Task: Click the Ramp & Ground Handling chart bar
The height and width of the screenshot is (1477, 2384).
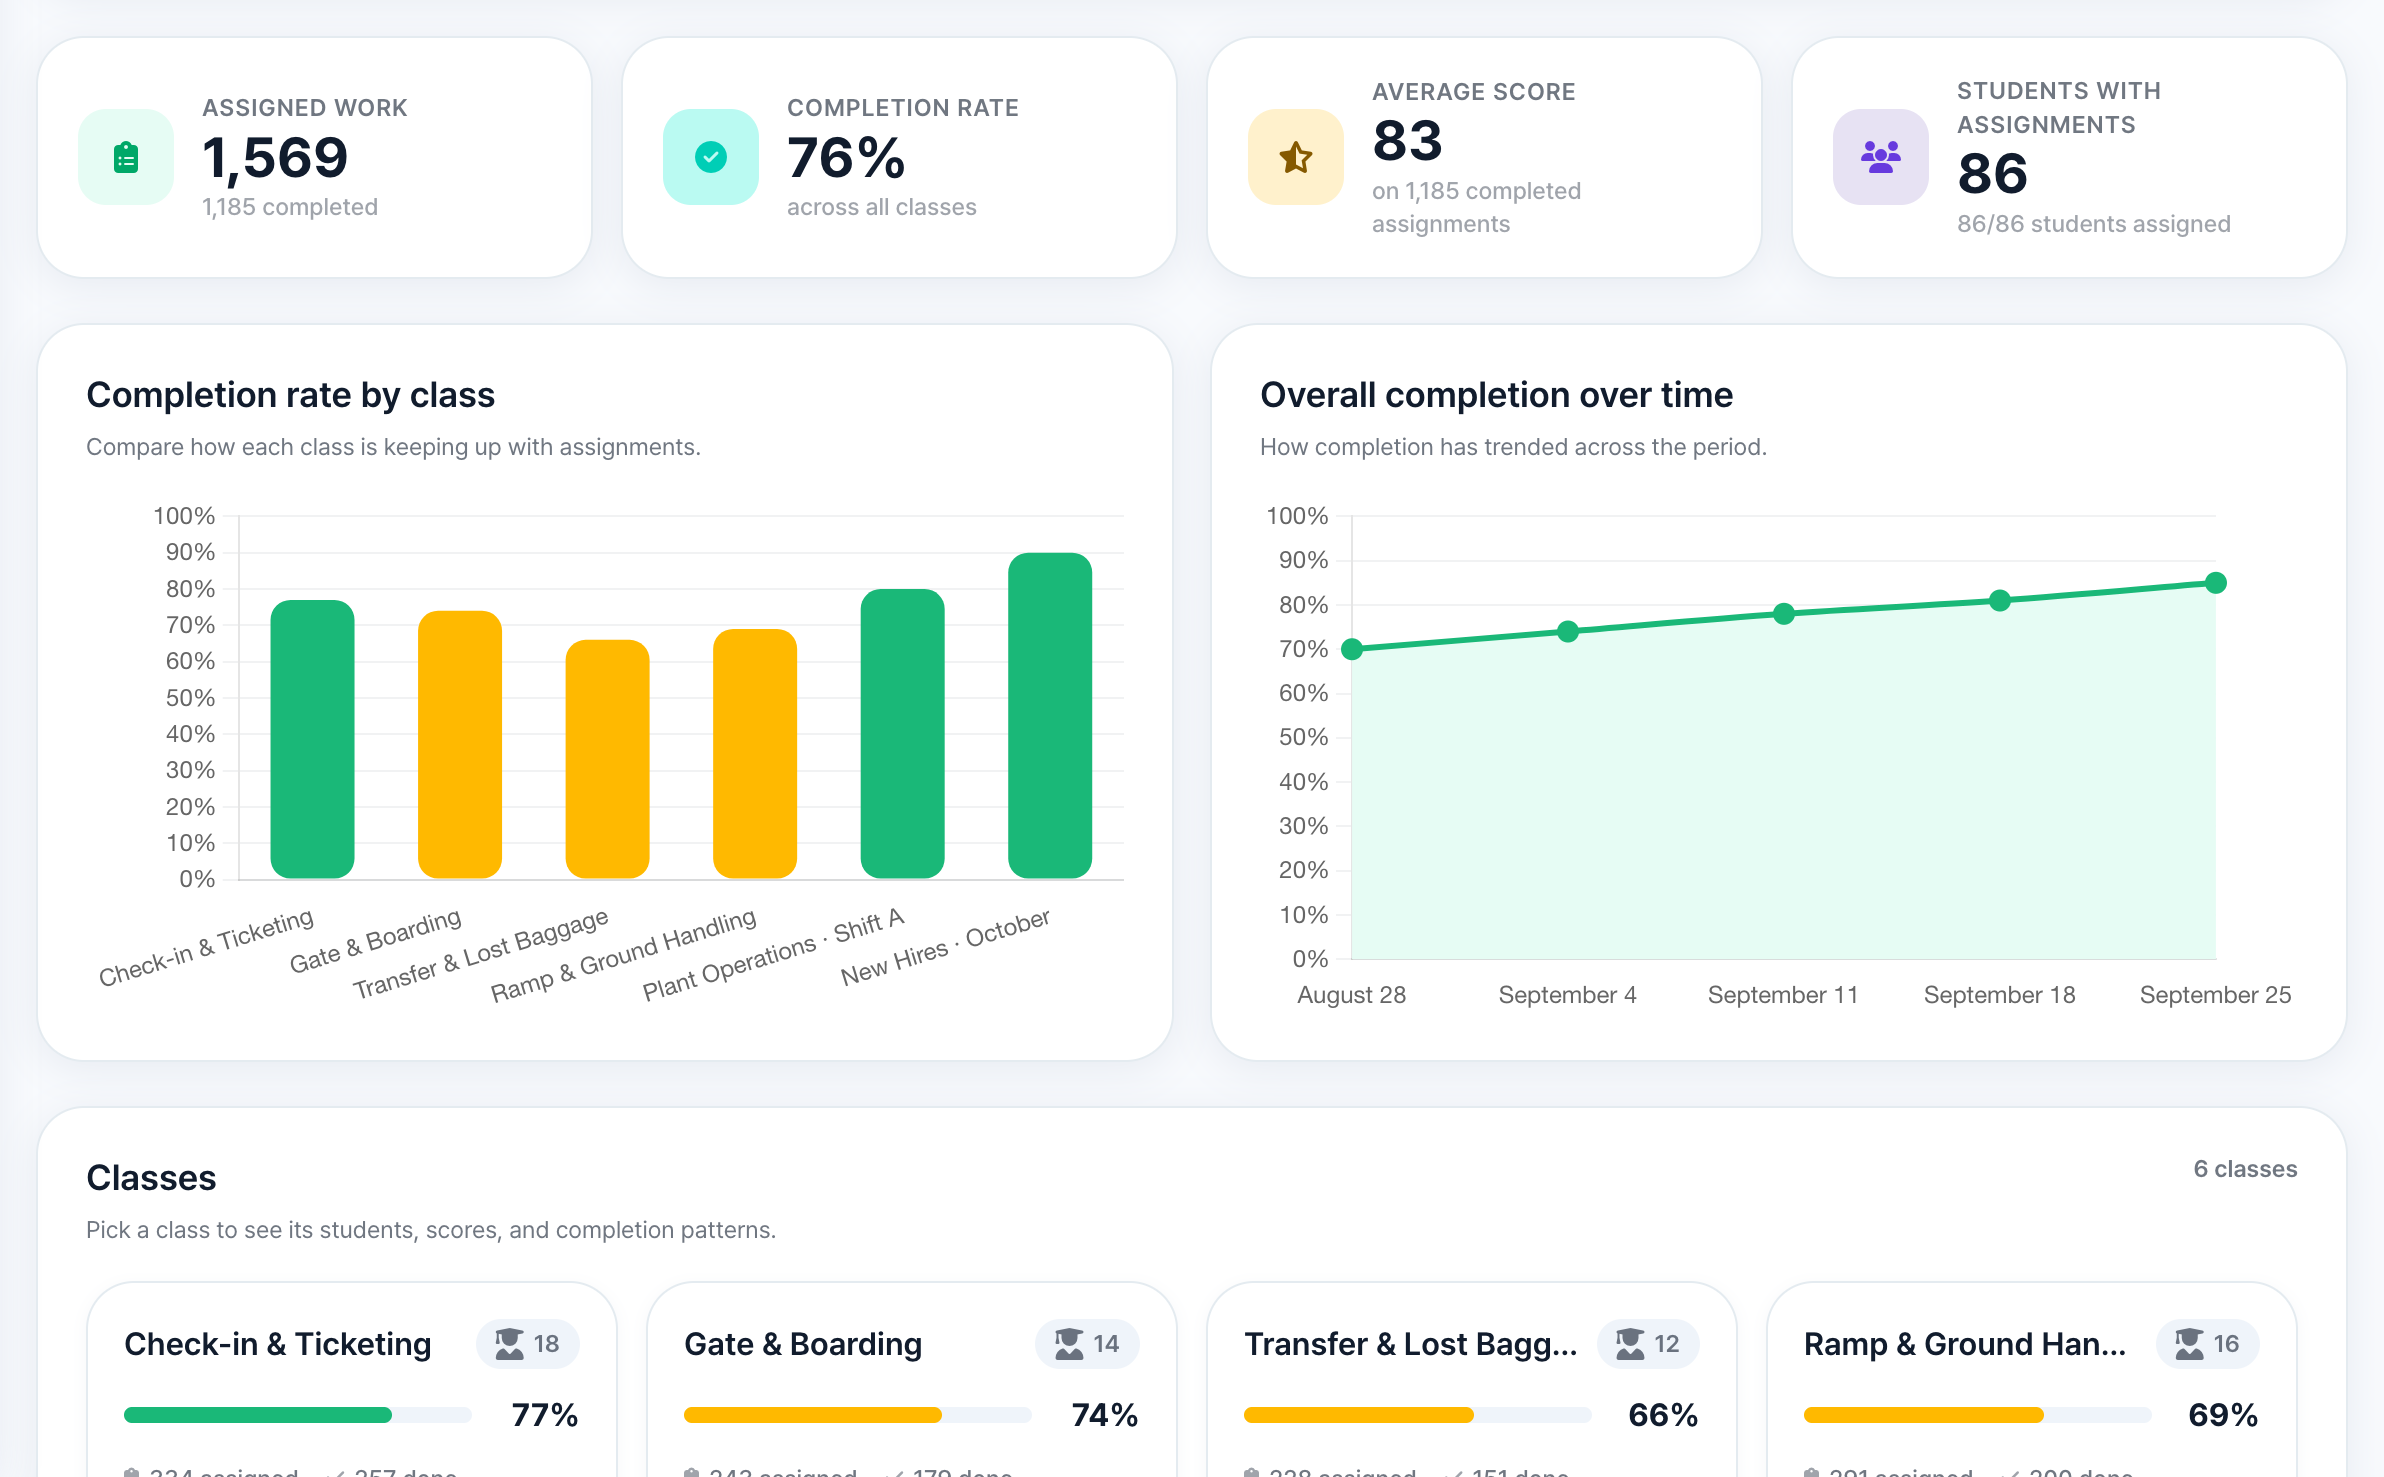Action: tap(755, 754)
